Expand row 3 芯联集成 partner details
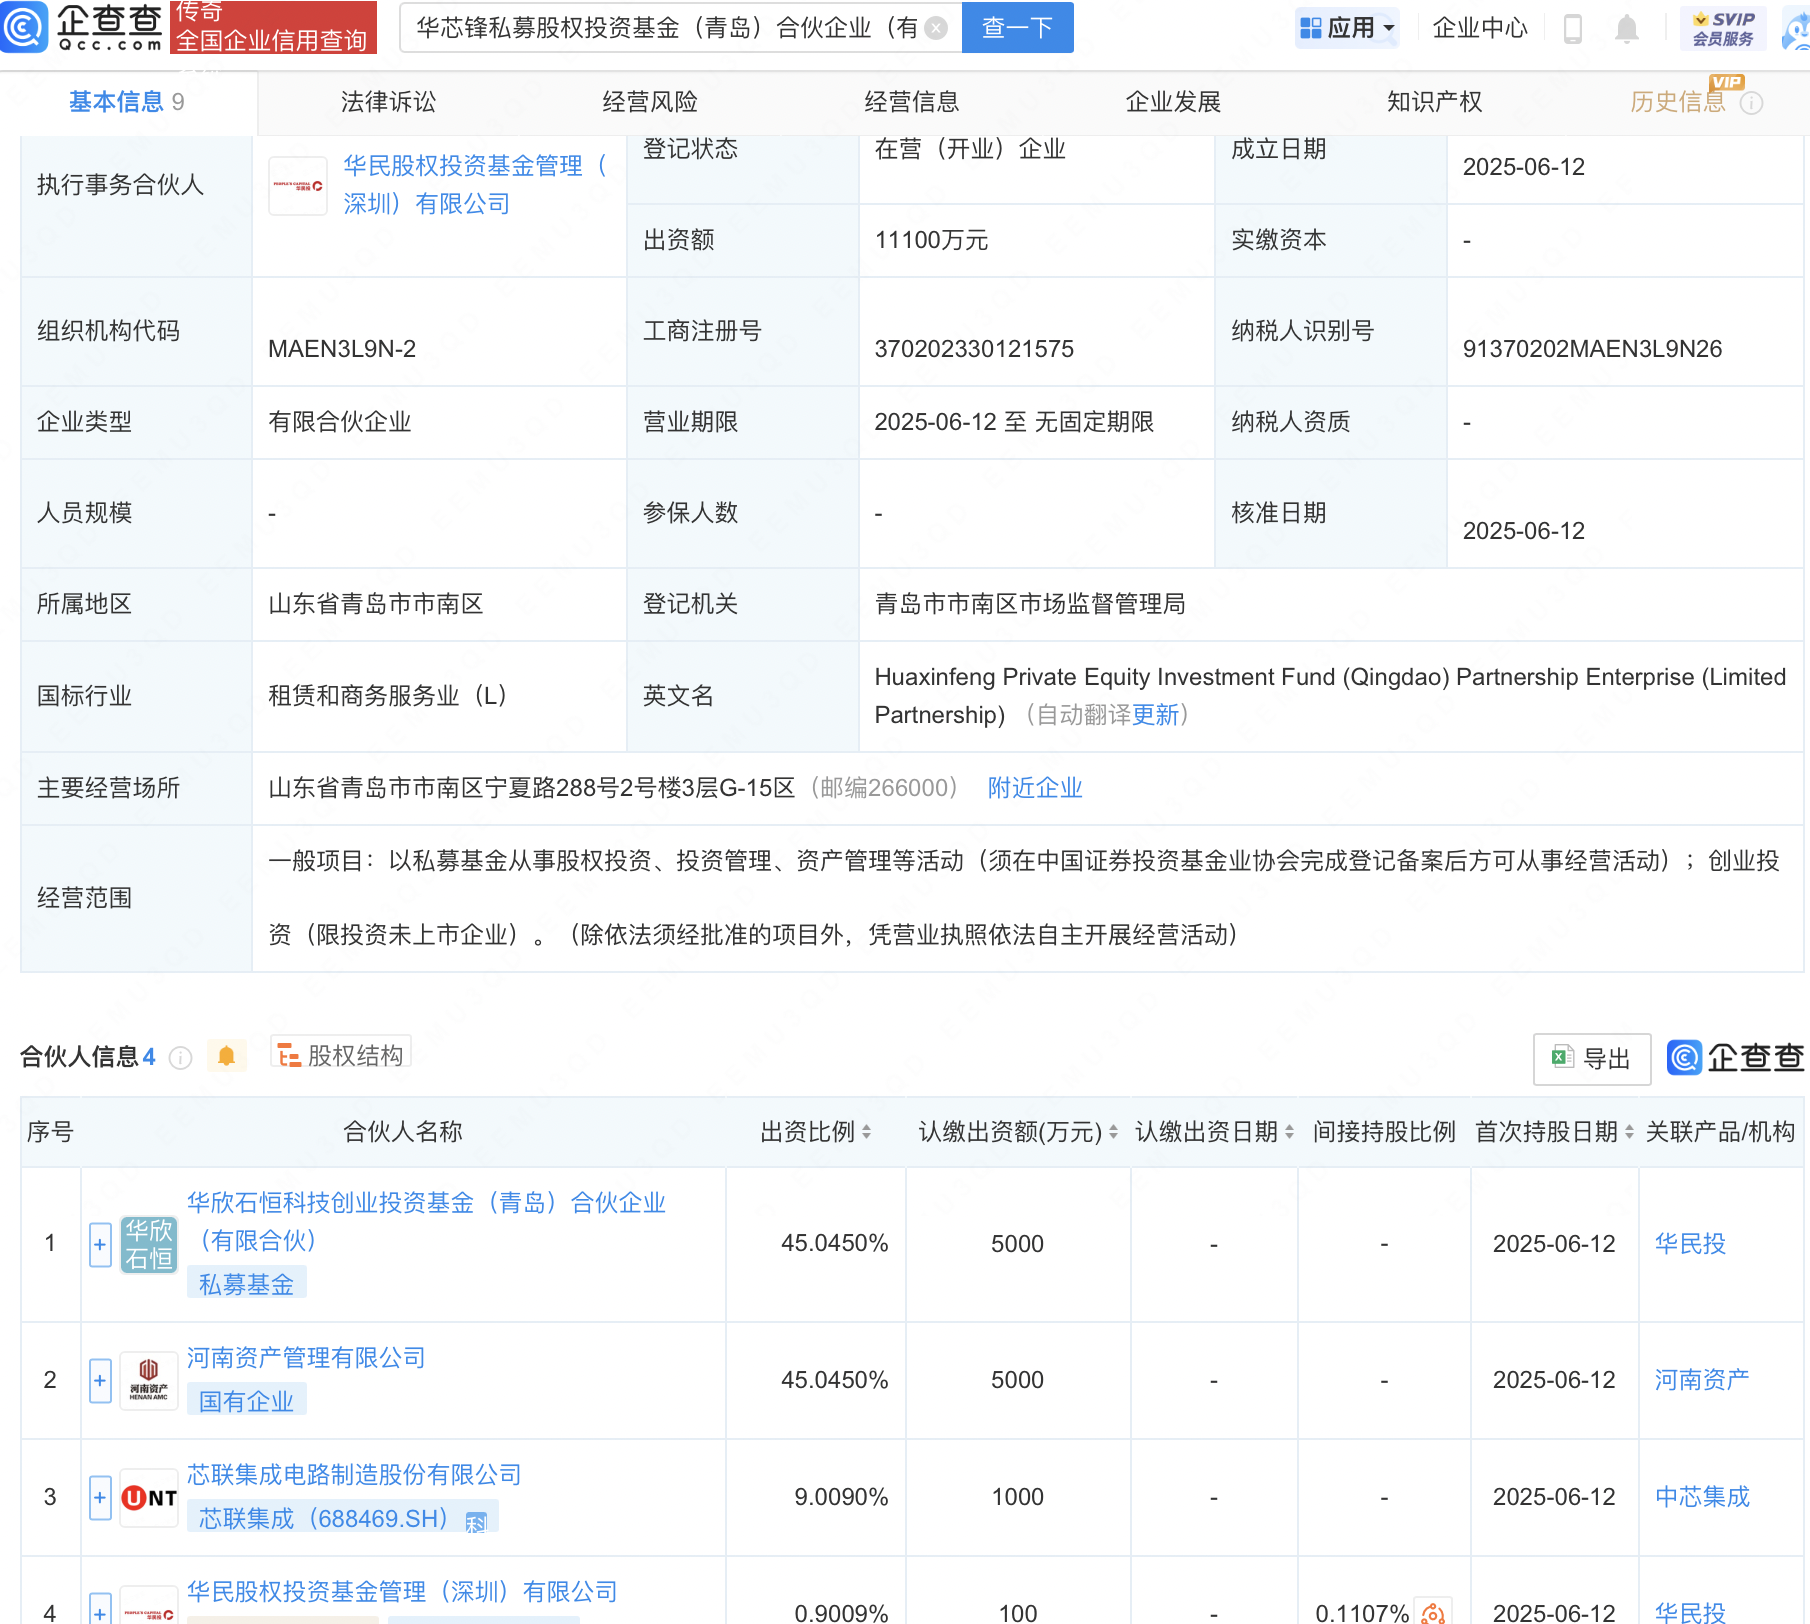Screen dimensions: 1810x1624 point(100,1498)
